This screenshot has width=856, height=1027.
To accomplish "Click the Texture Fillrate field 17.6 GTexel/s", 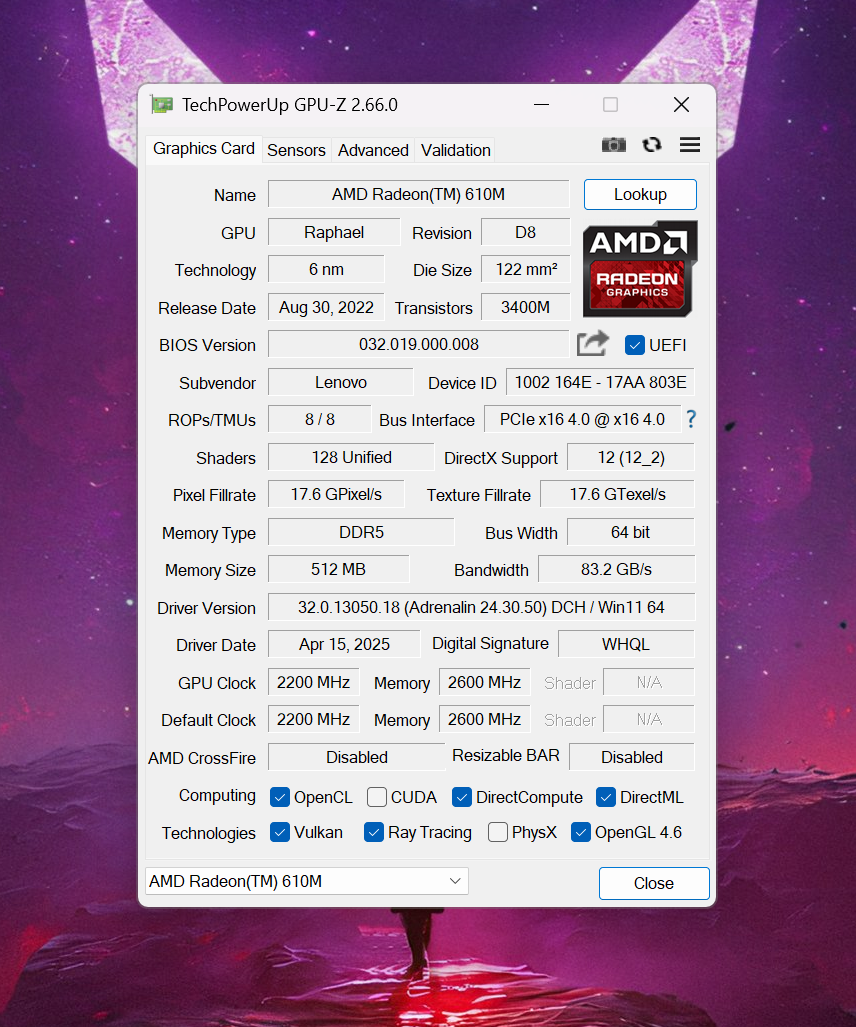I will pyautogui.click(x=617, y=495).
